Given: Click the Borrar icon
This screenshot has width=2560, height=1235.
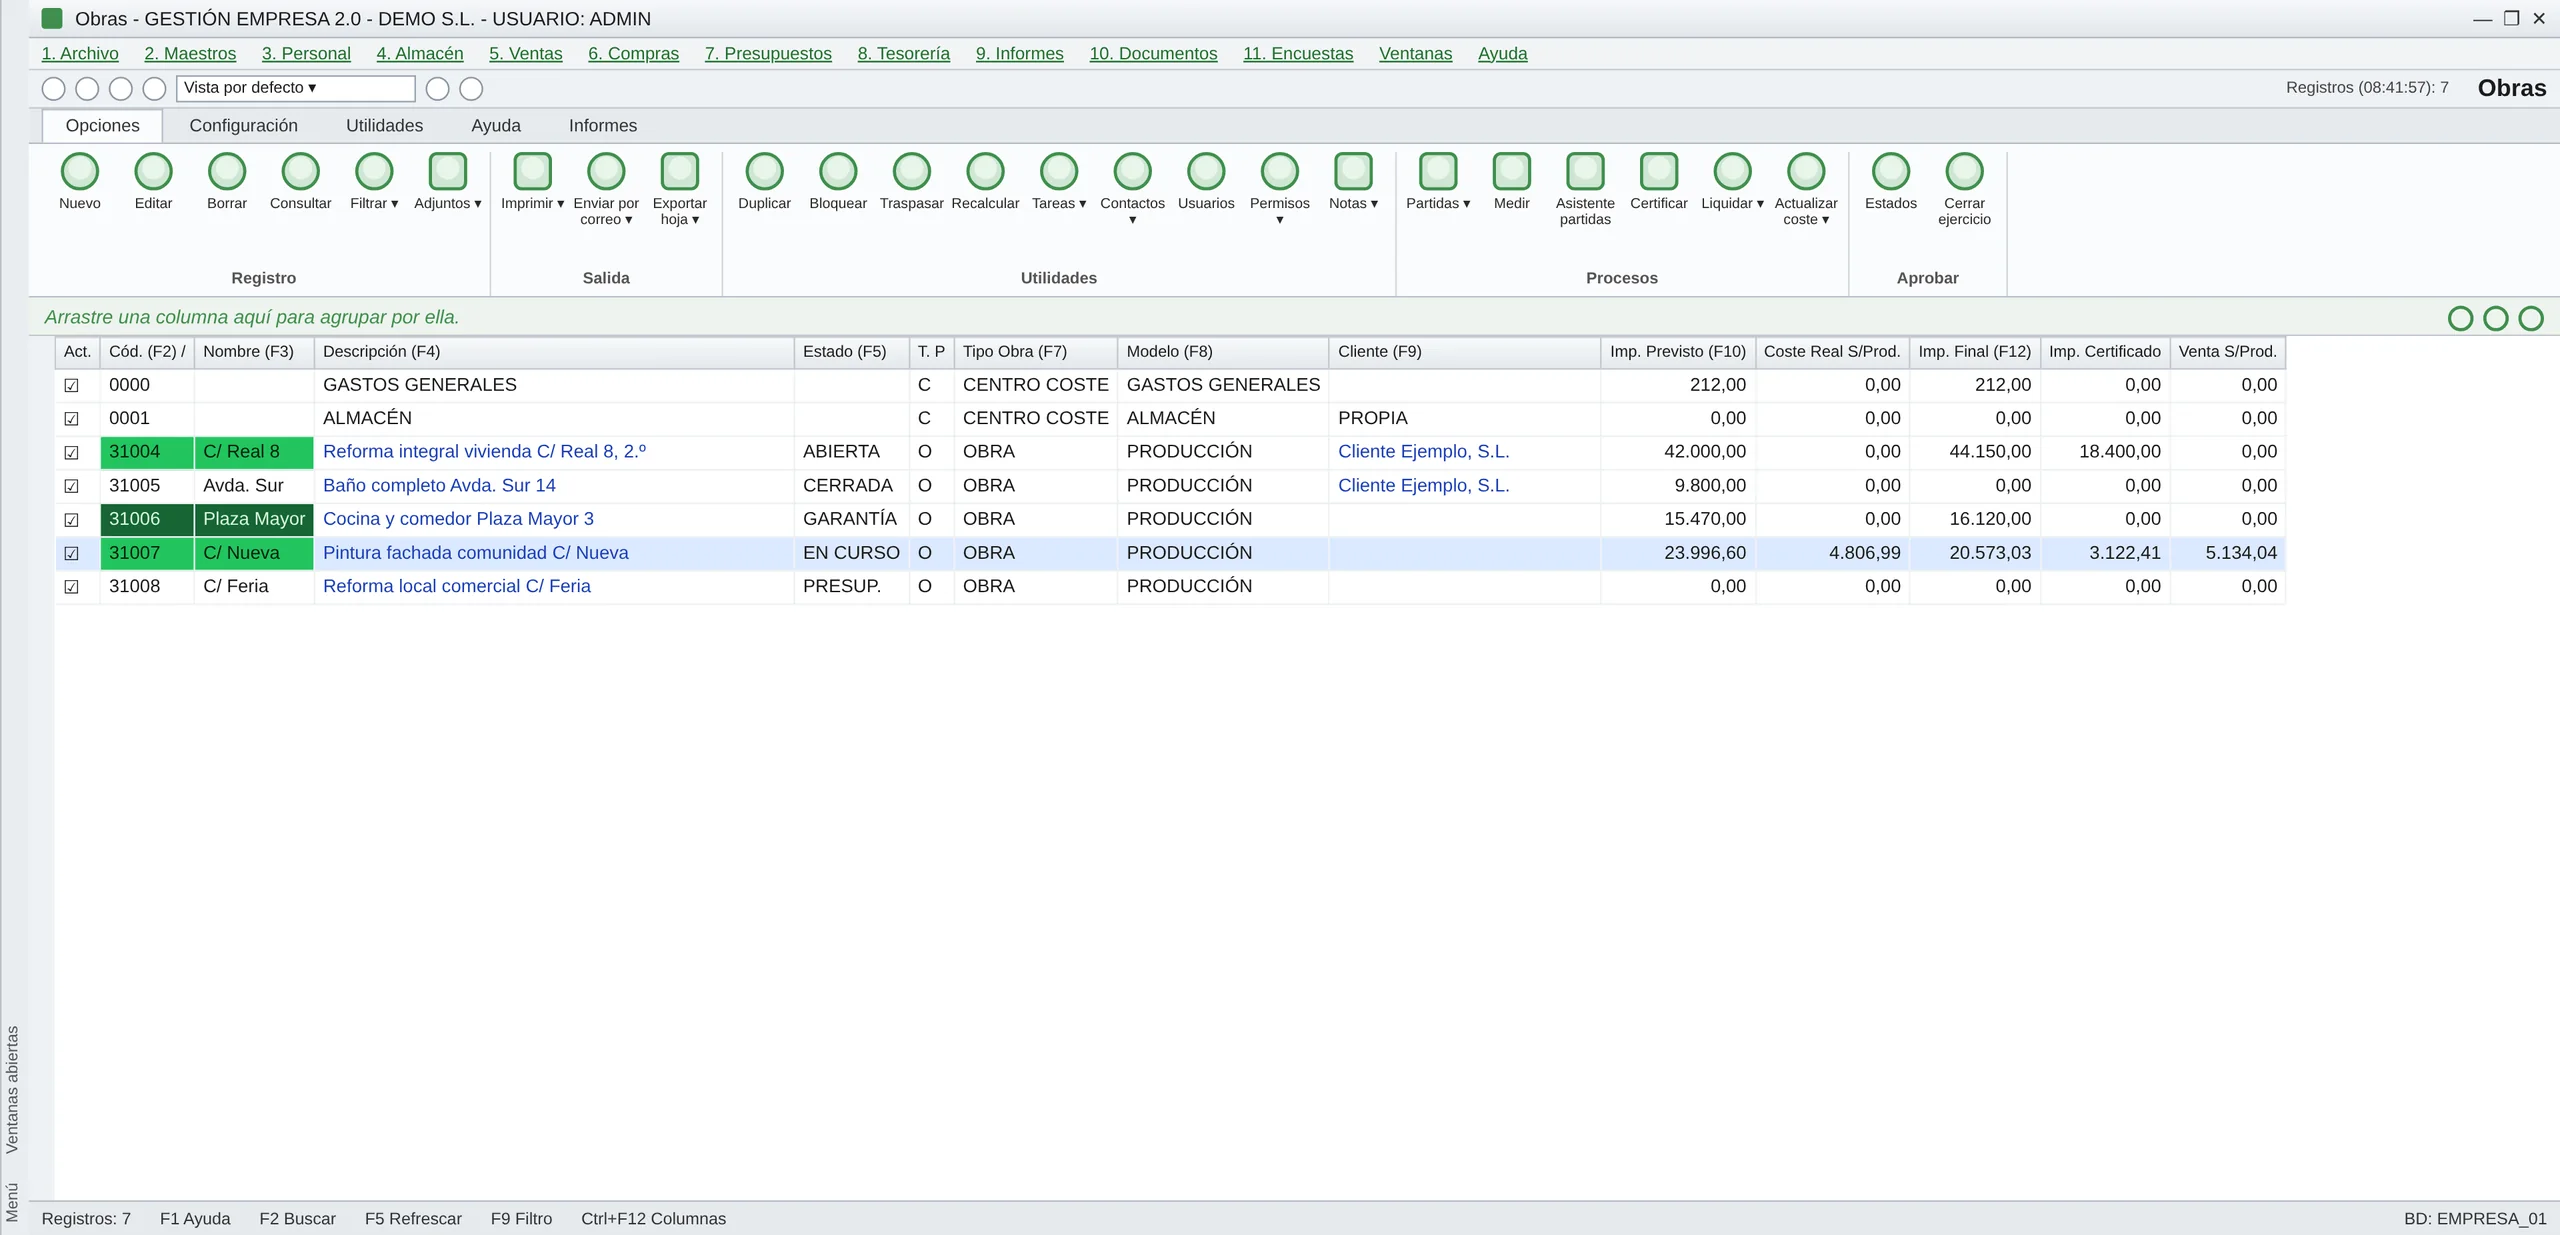Looking at the screenshot, I should (227, 171).
